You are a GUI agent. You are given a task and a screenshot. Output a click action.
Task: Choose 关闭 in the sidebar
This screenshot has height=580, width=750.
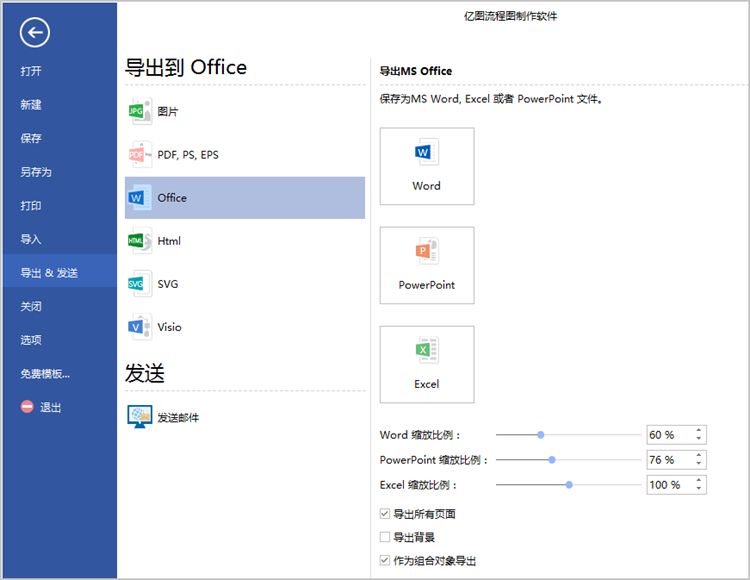[31, 306]
